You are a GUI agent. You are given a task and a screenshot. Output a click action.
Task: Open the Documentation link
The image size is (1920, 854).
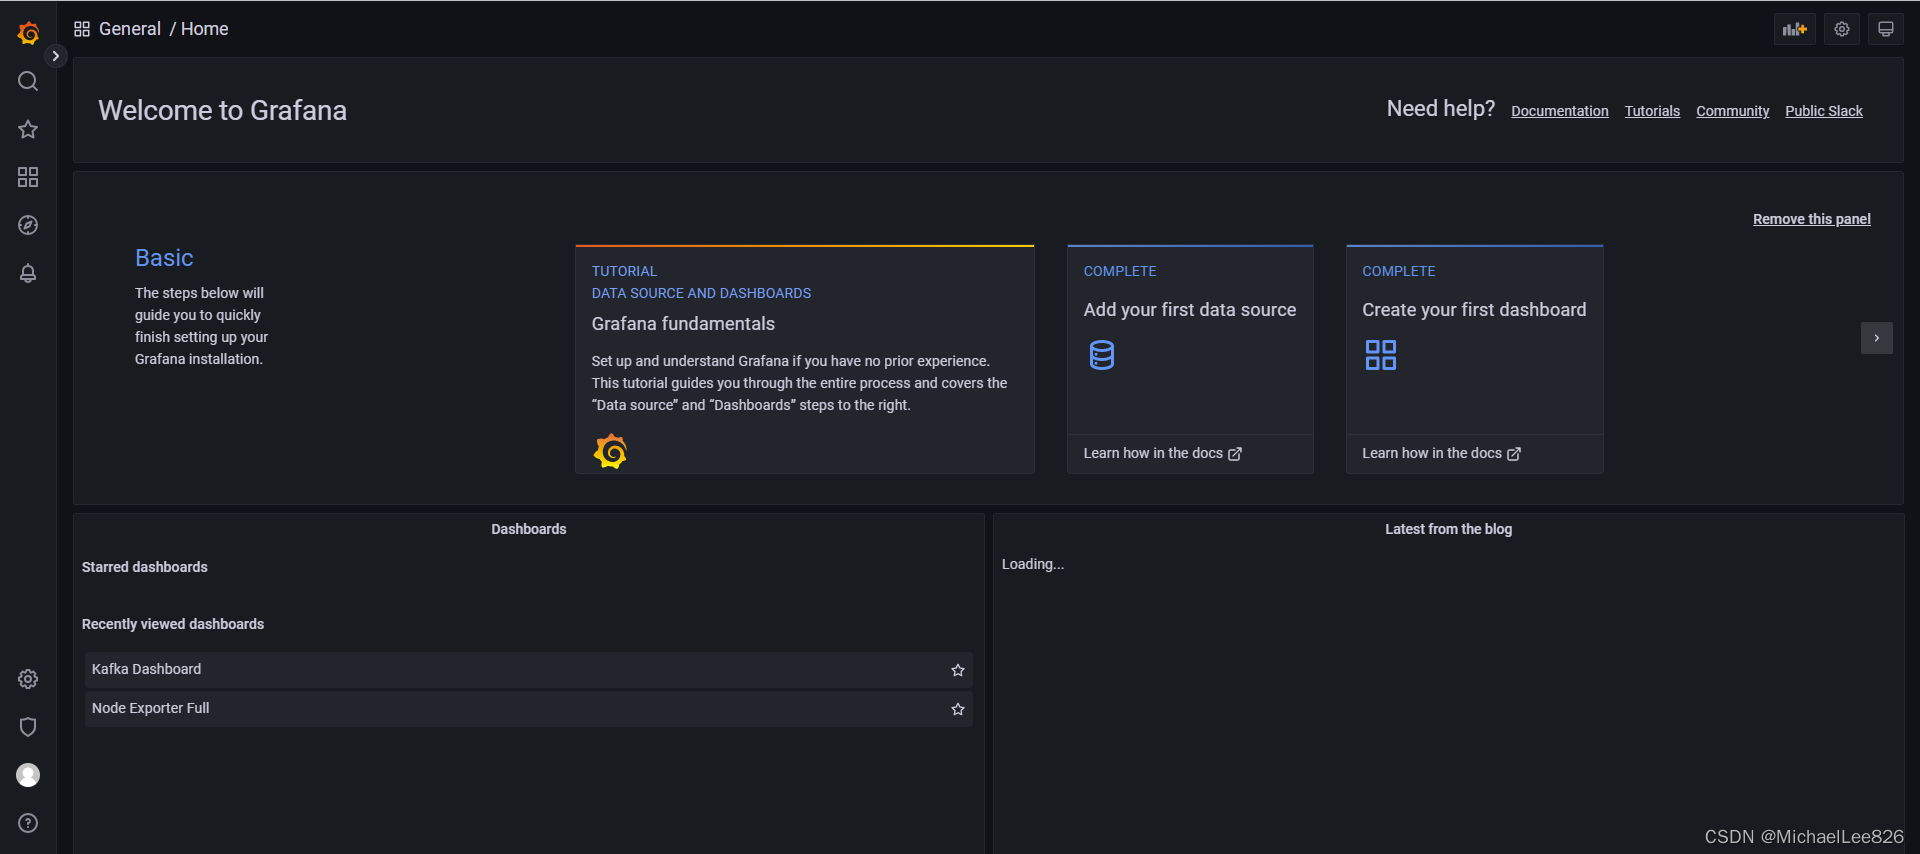click(1560, 111)
